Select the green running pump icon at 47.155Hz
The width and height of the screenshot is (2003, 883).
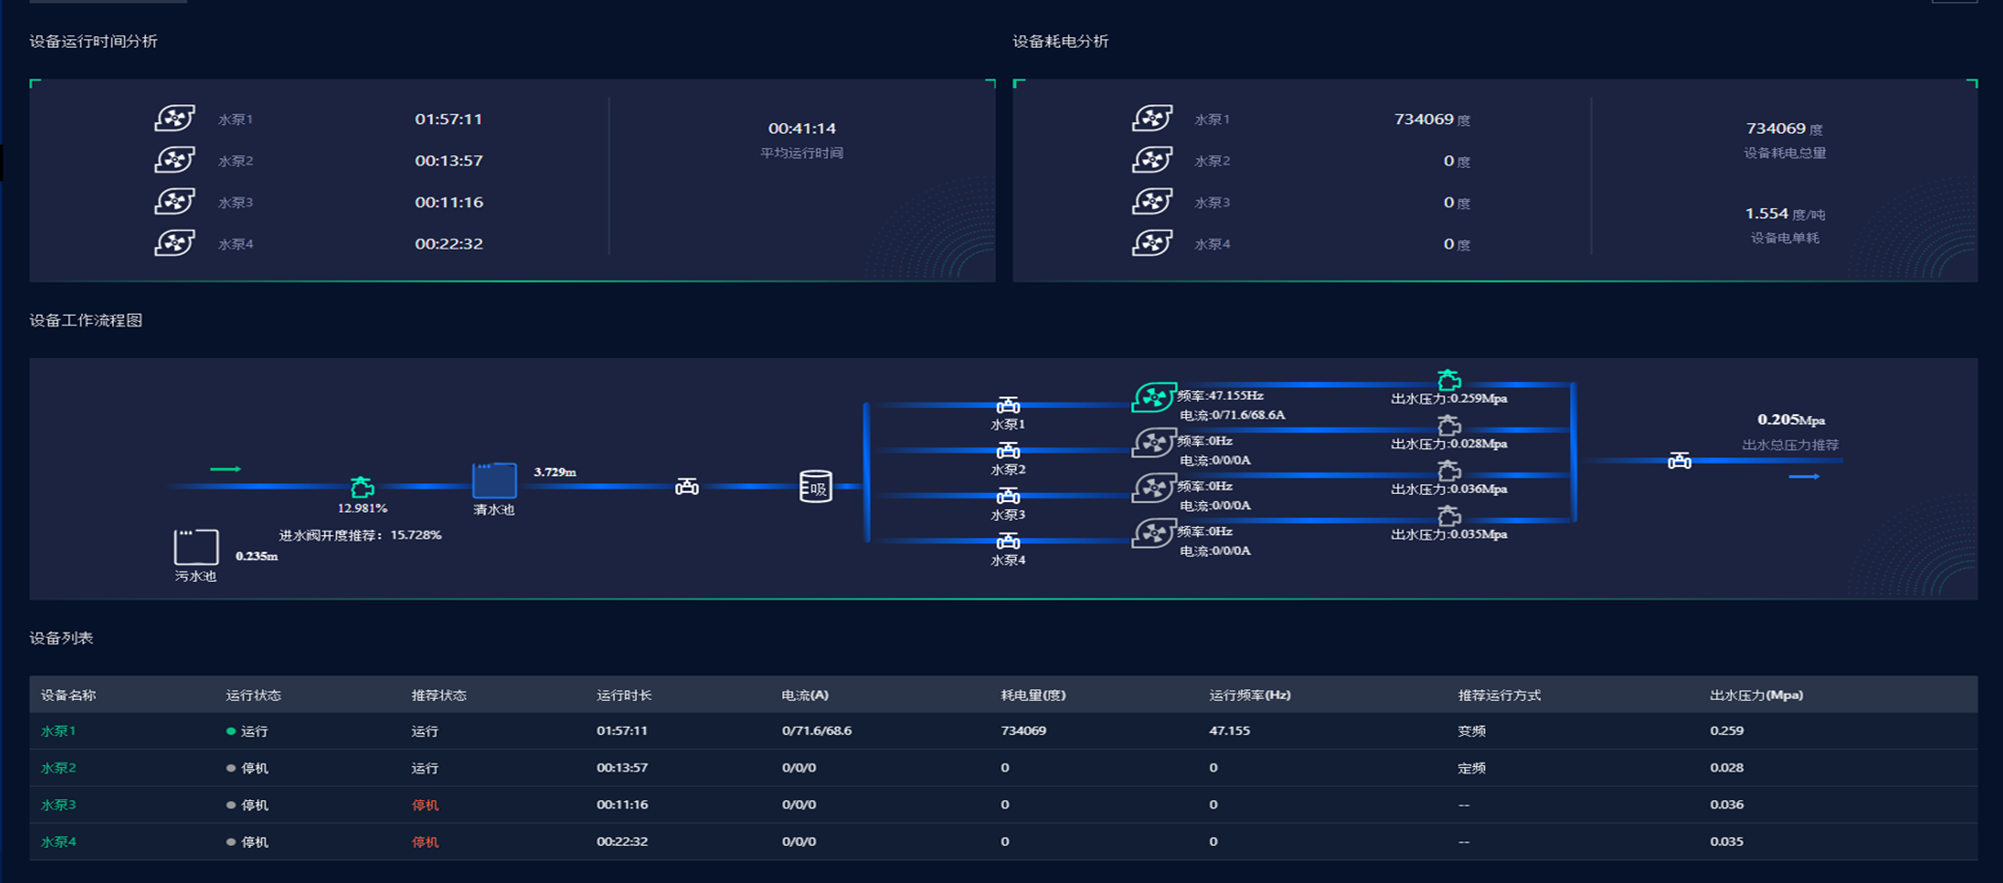coord(1153,397)
